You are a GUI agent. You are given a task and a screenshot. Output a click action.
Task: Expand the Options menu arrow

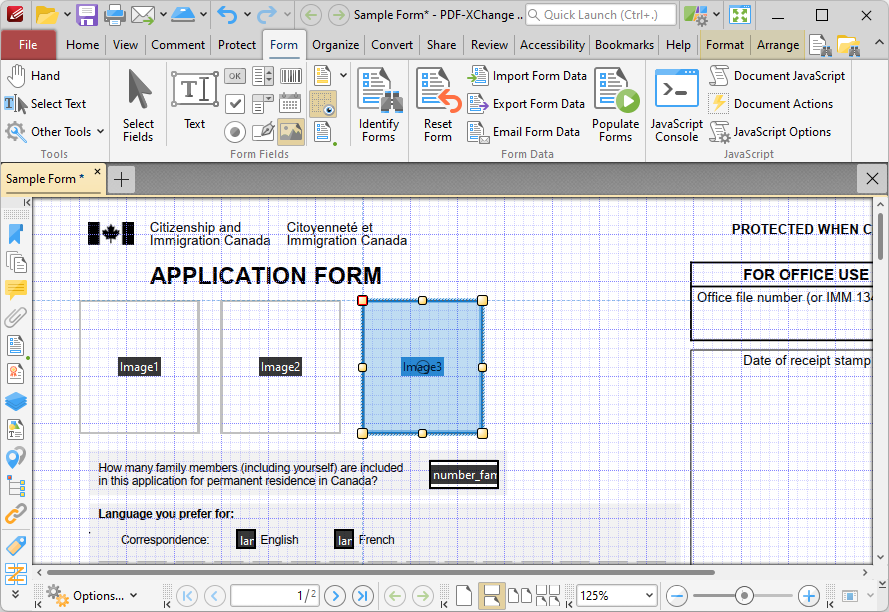[x=133, y=595]
